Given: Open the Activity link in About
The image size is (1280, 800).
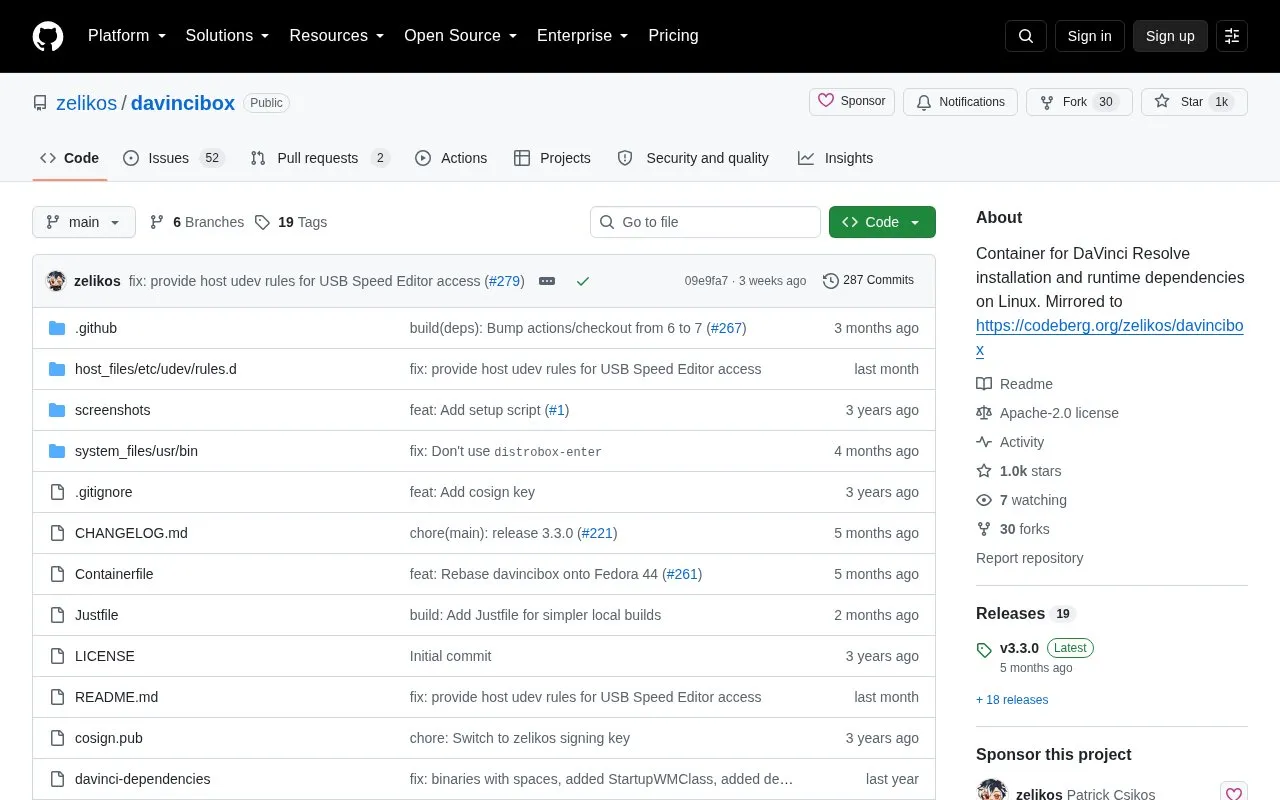Looking at the screenshot, I should 1010,442.
